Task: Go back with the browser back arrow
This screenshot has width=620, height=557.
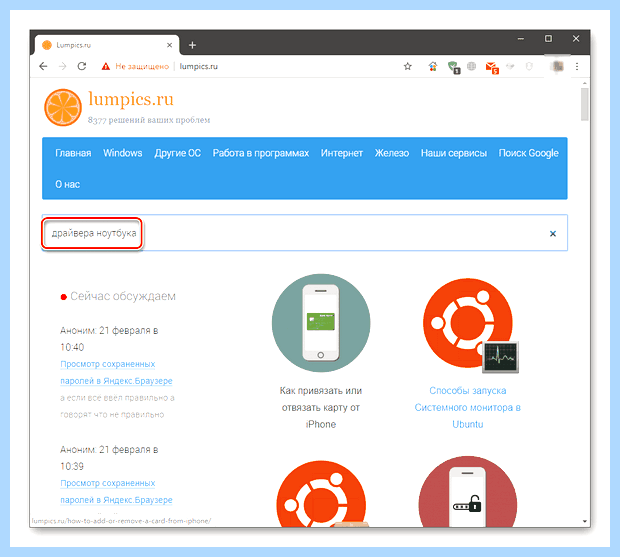Action: [43, 66]
